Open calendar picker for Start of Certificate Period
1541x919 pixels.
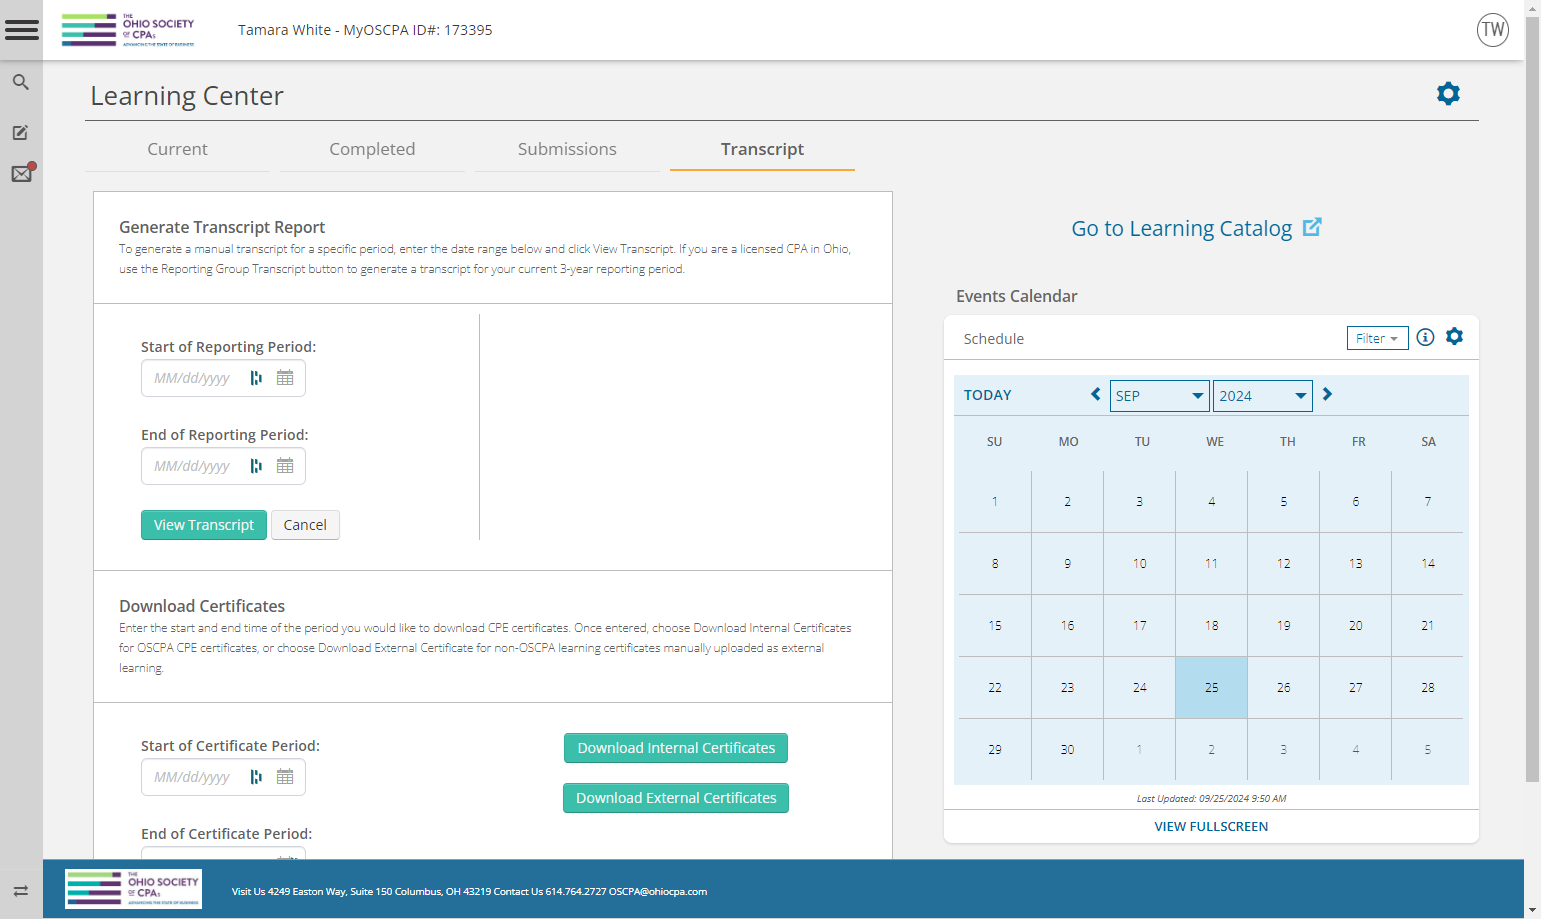pyautogui.click(x=285, y=777)
